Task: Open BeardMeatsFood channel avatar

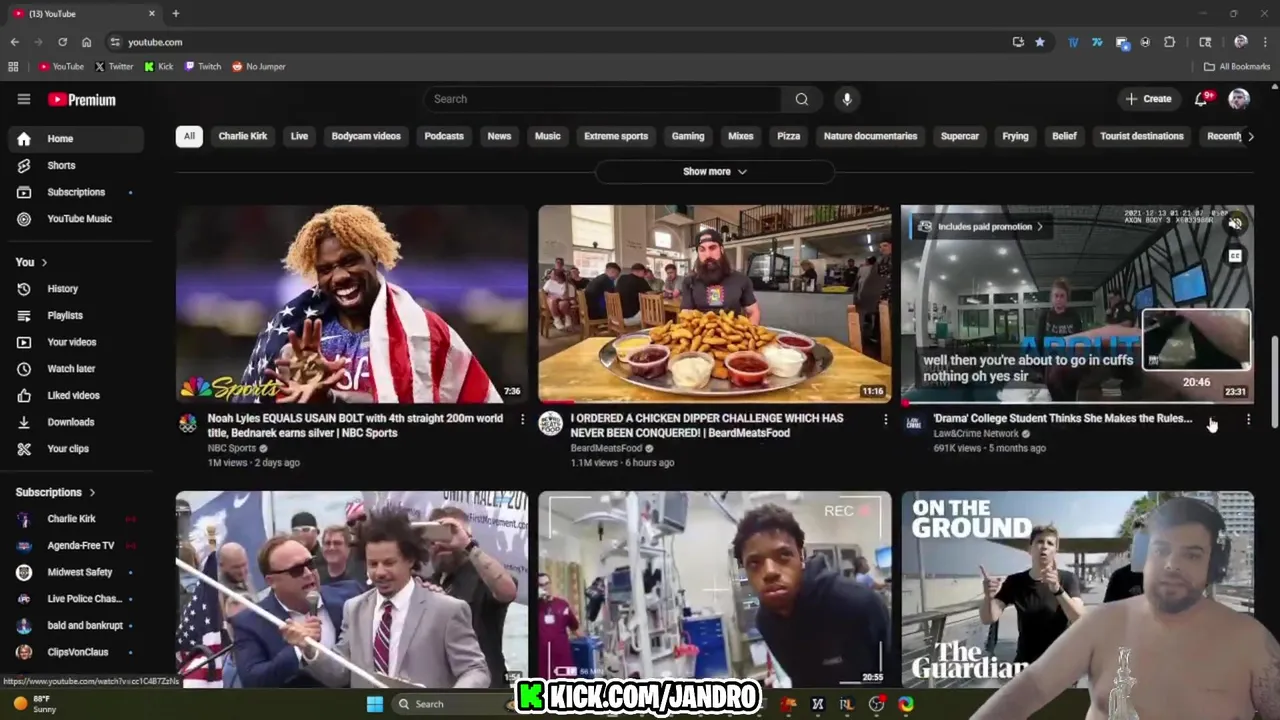Action: (551, 424)
